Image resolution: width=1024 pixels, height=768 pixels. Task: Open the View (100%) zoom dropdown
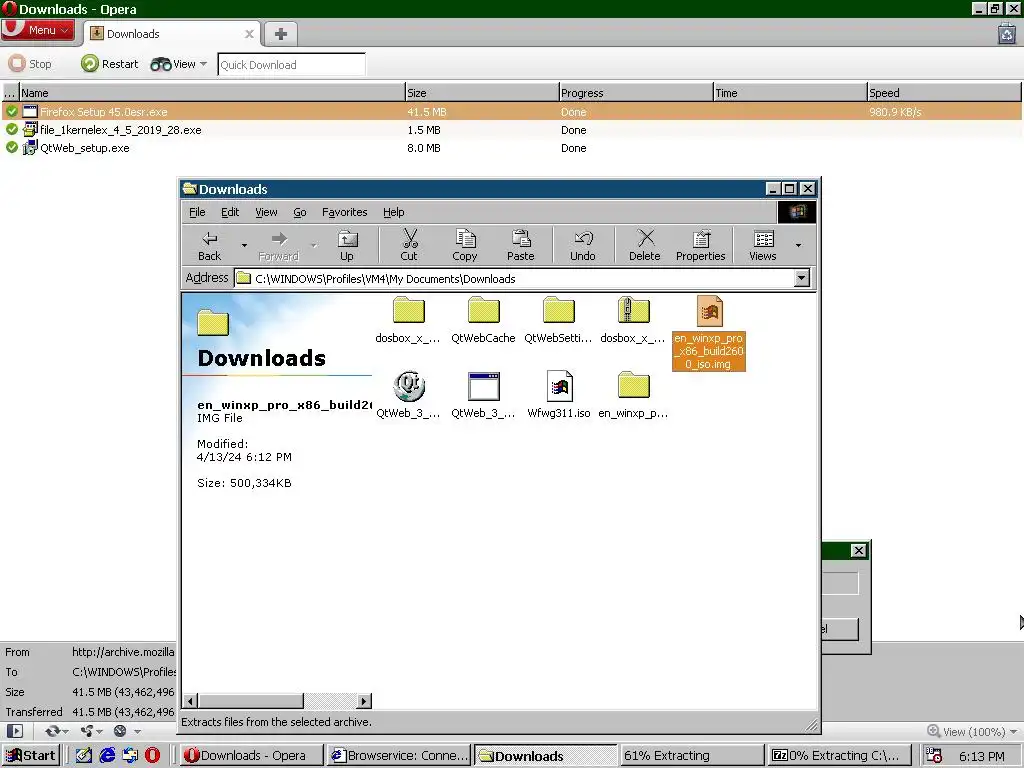tap(972, 731)
